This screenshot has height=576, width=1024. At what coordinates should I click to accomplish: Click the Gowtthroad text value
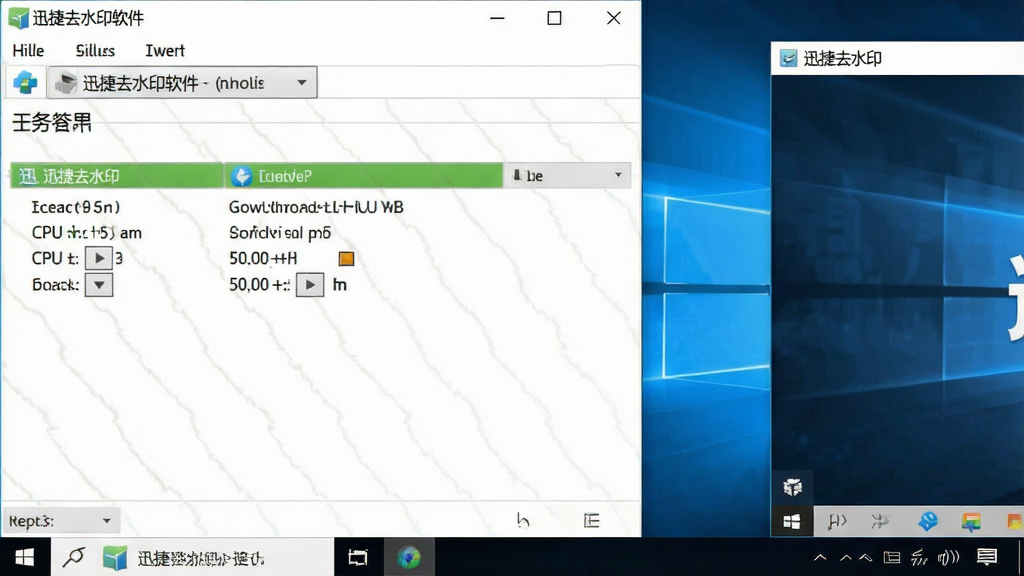click(316, 207)
